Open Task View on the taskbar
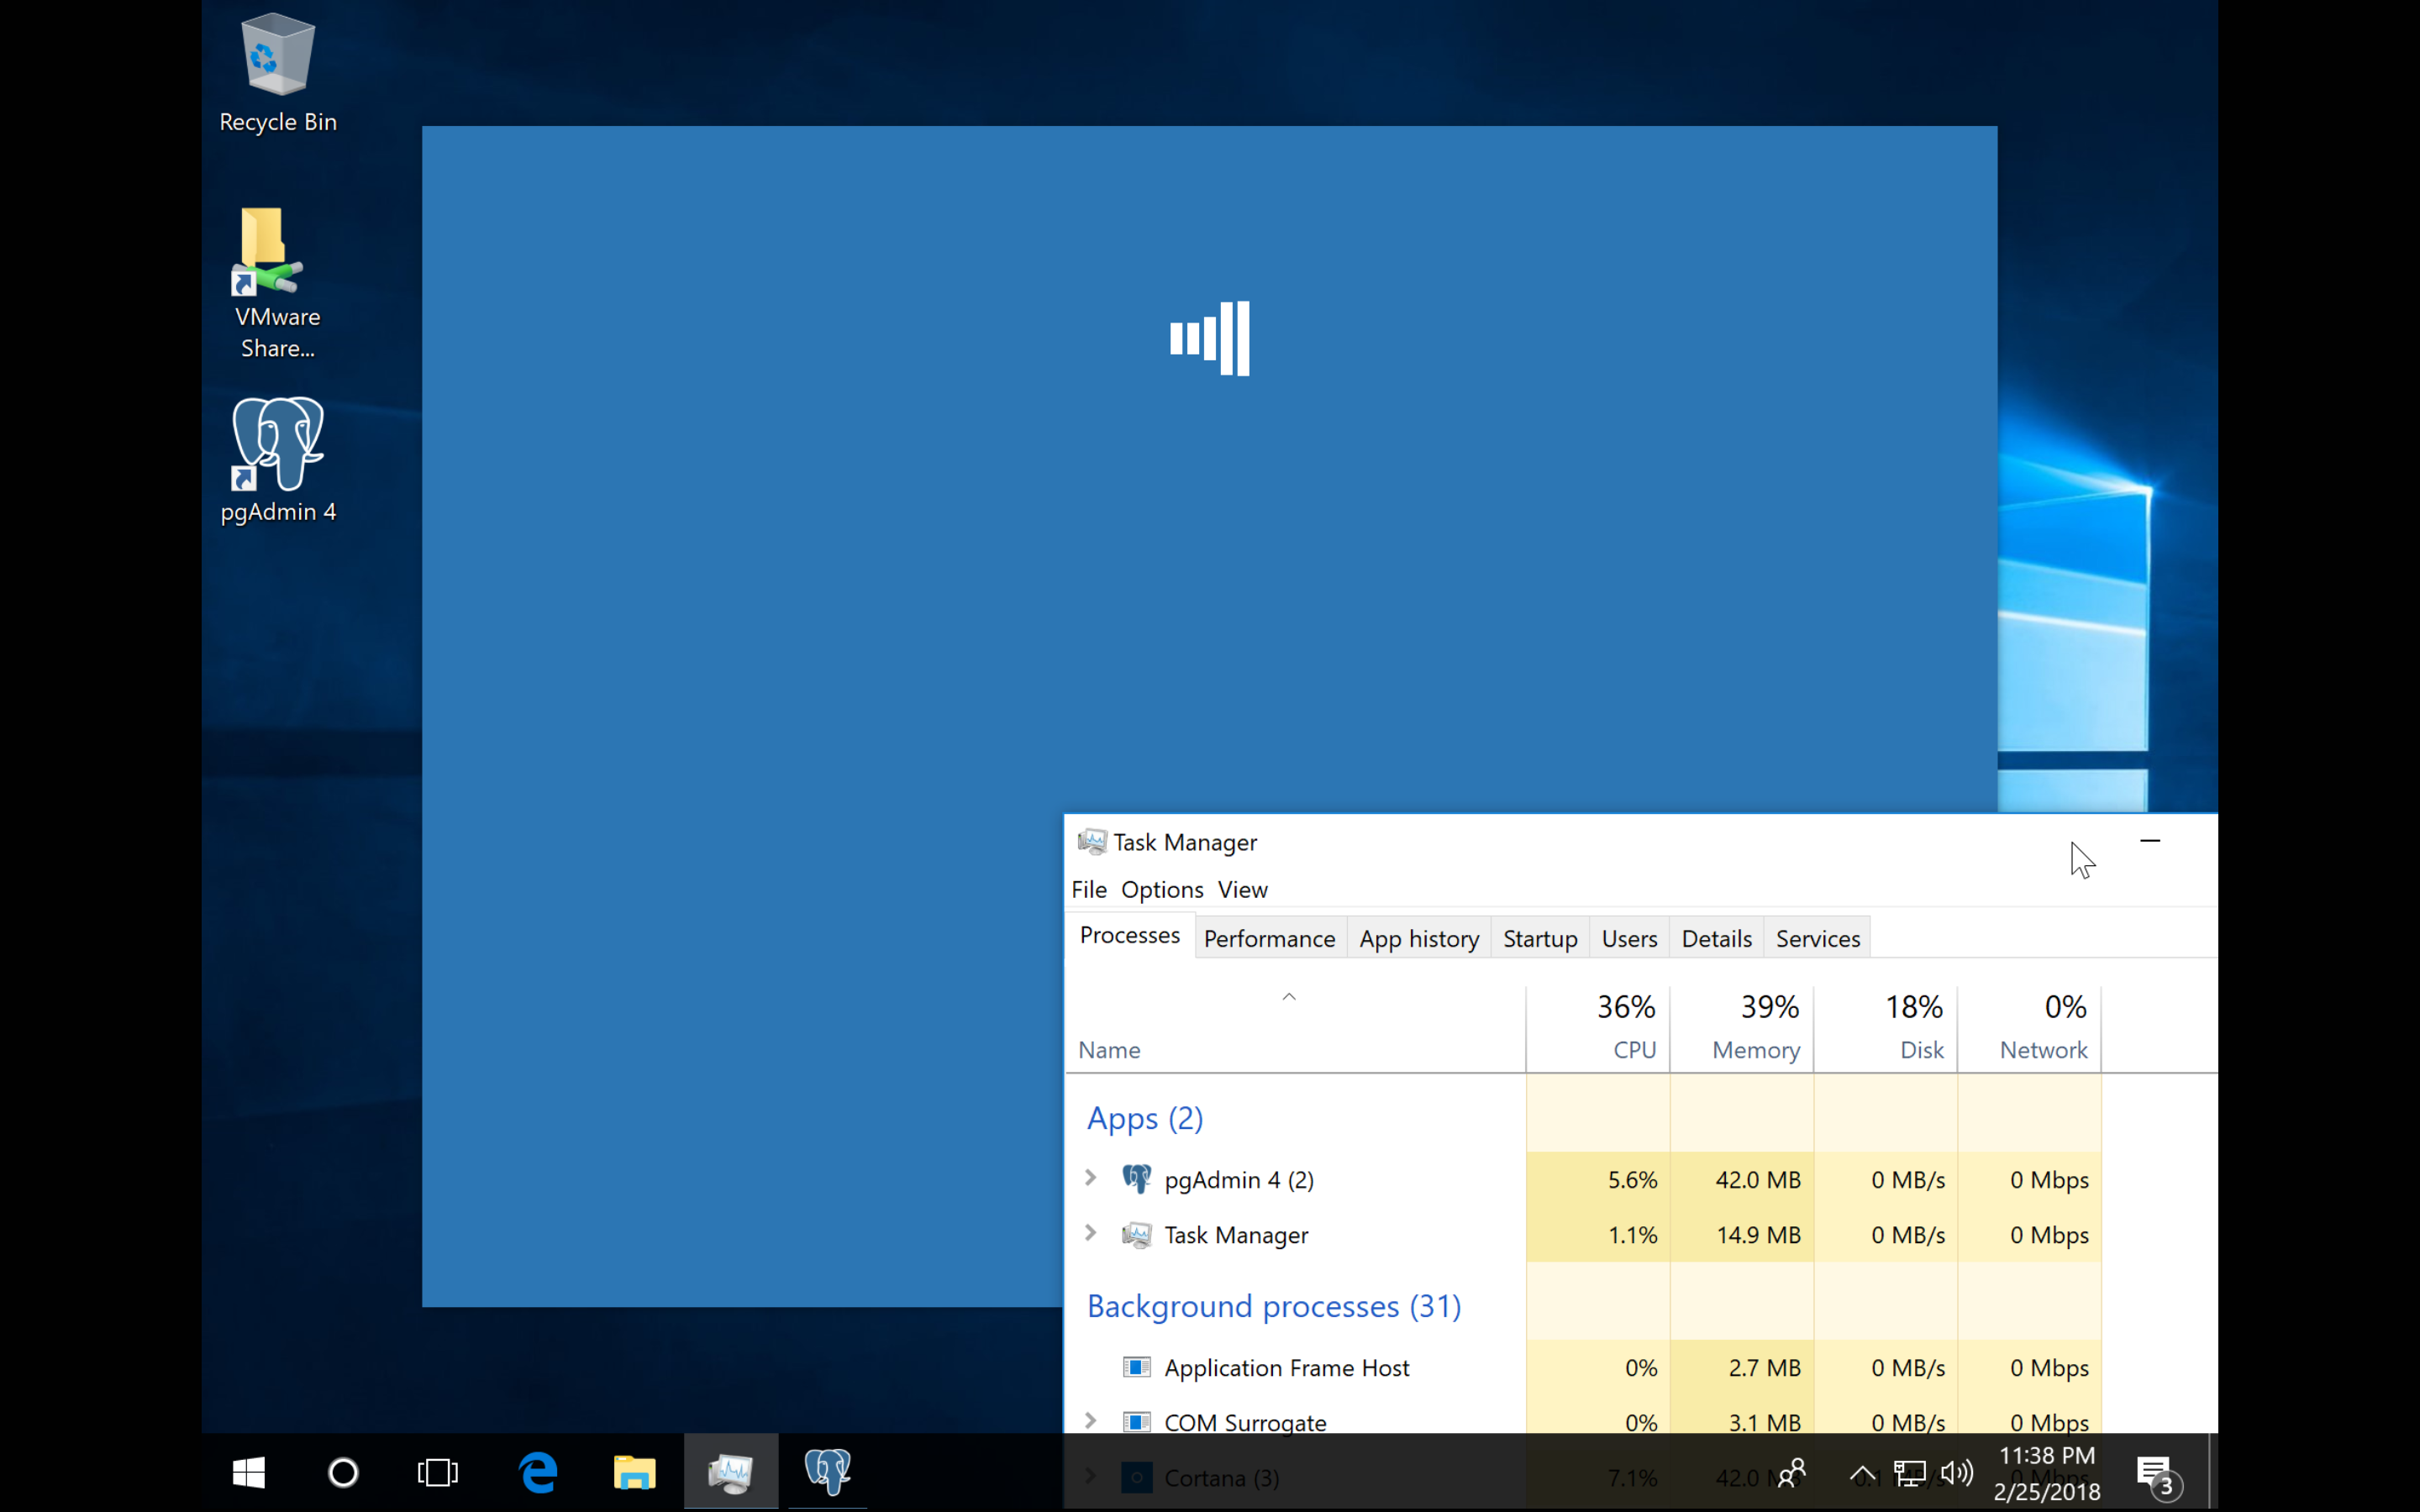 pyautogui.click(x=437, y=1472)
